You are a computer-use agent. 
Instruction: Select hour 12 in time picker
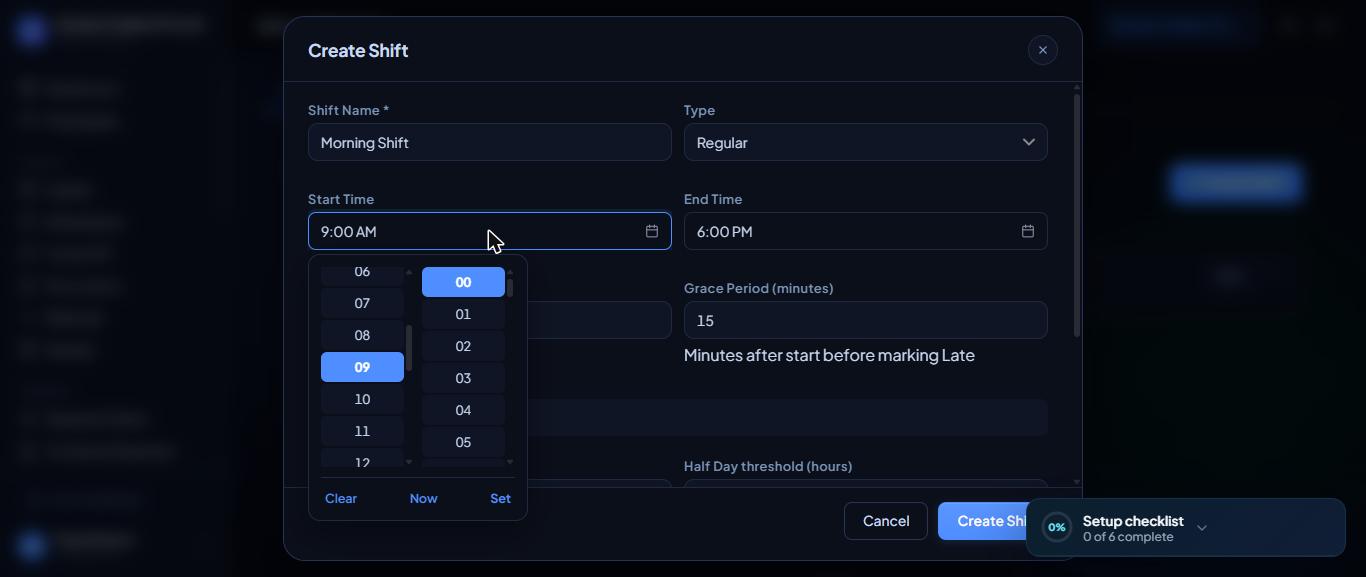pyautogui.click(x=362, y=460)
